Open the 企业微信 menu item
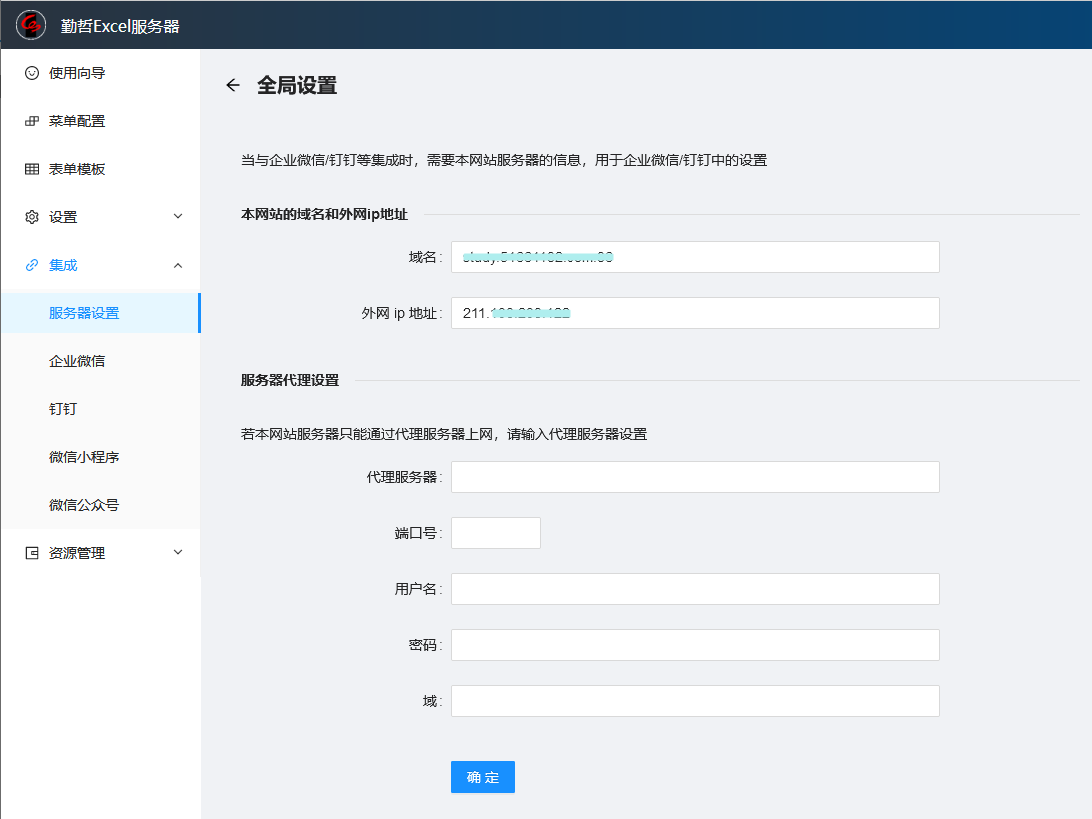The height and width of the screenshot is (819, 1092). click(77, 361)
